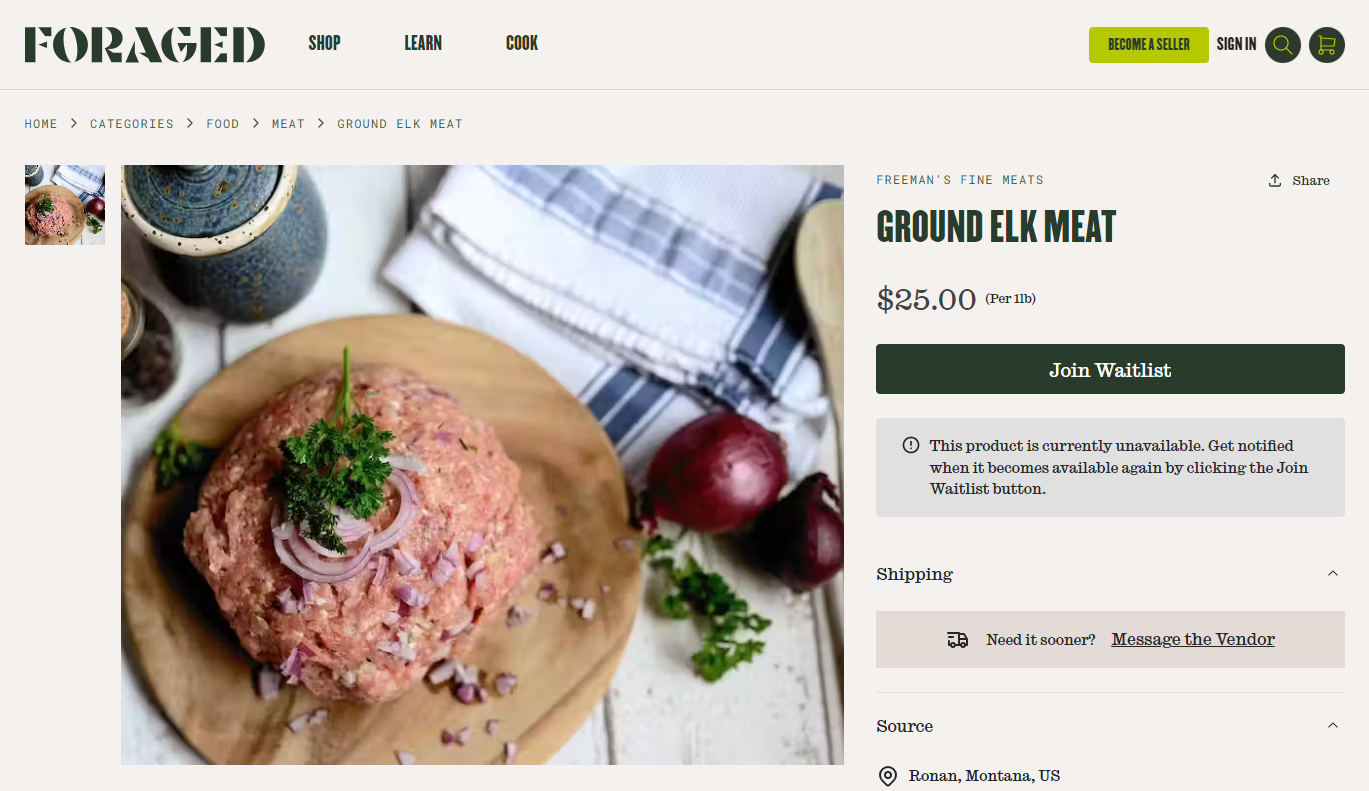
Task: Click the Join Waitlist button
Action: (1110, 369)
